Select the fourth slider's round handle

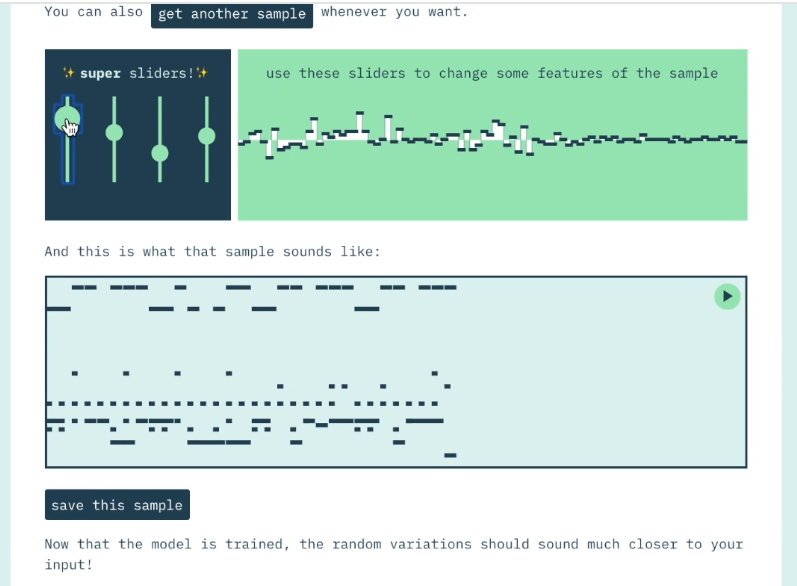coord(207,135)
